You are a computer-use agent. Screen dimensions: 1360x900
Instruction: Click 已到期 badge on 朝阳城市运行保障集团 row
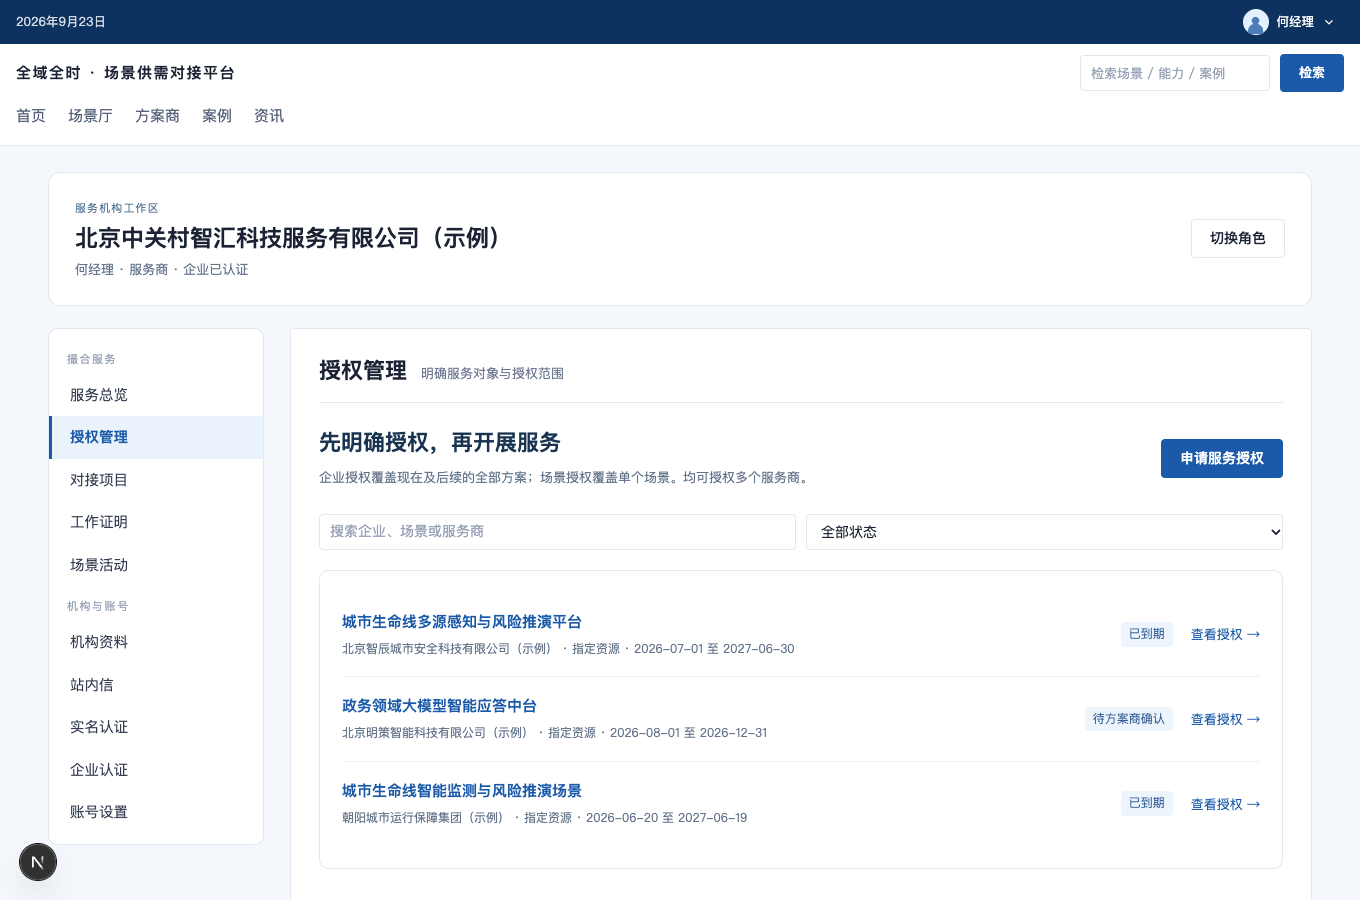click(1146, 803)
